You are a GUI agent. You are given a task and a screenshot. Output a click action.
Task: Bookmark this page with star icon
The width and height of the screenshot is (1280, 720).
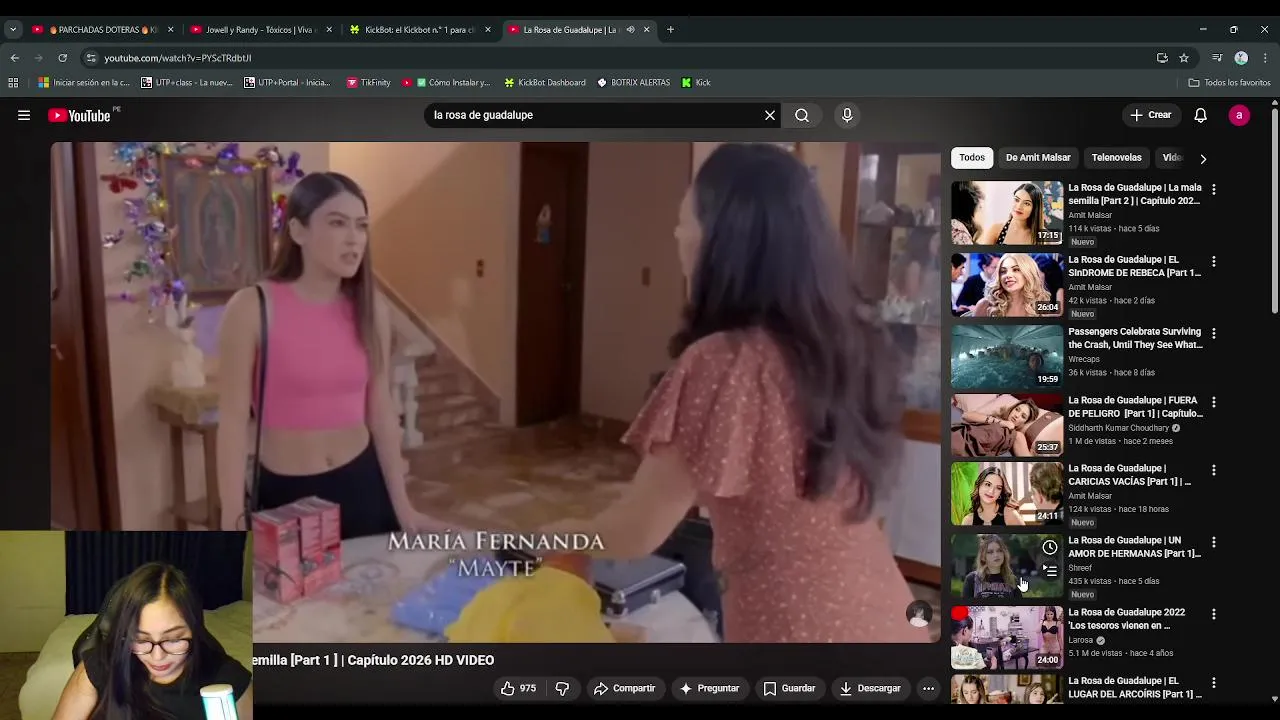1184,58
